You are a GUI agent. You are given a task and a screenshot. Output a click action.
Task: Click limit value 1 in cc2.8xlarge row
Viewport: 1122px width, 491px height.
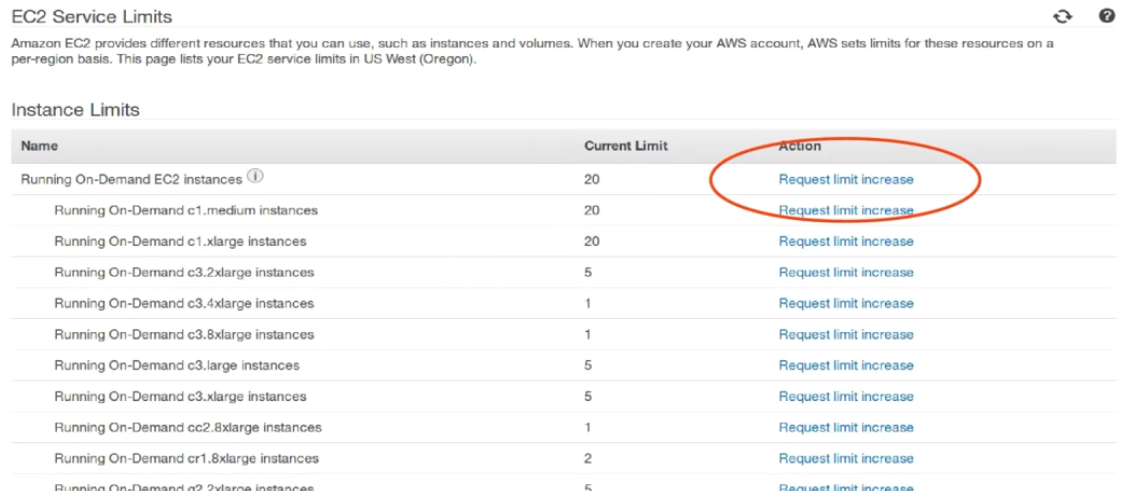click(x=588, y=427)
